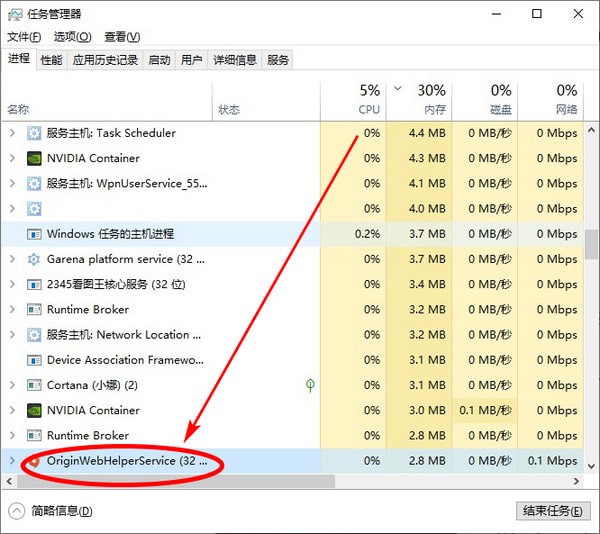Switch to the 启动 tab
The image size is (600, 534).
coord(159,60)
